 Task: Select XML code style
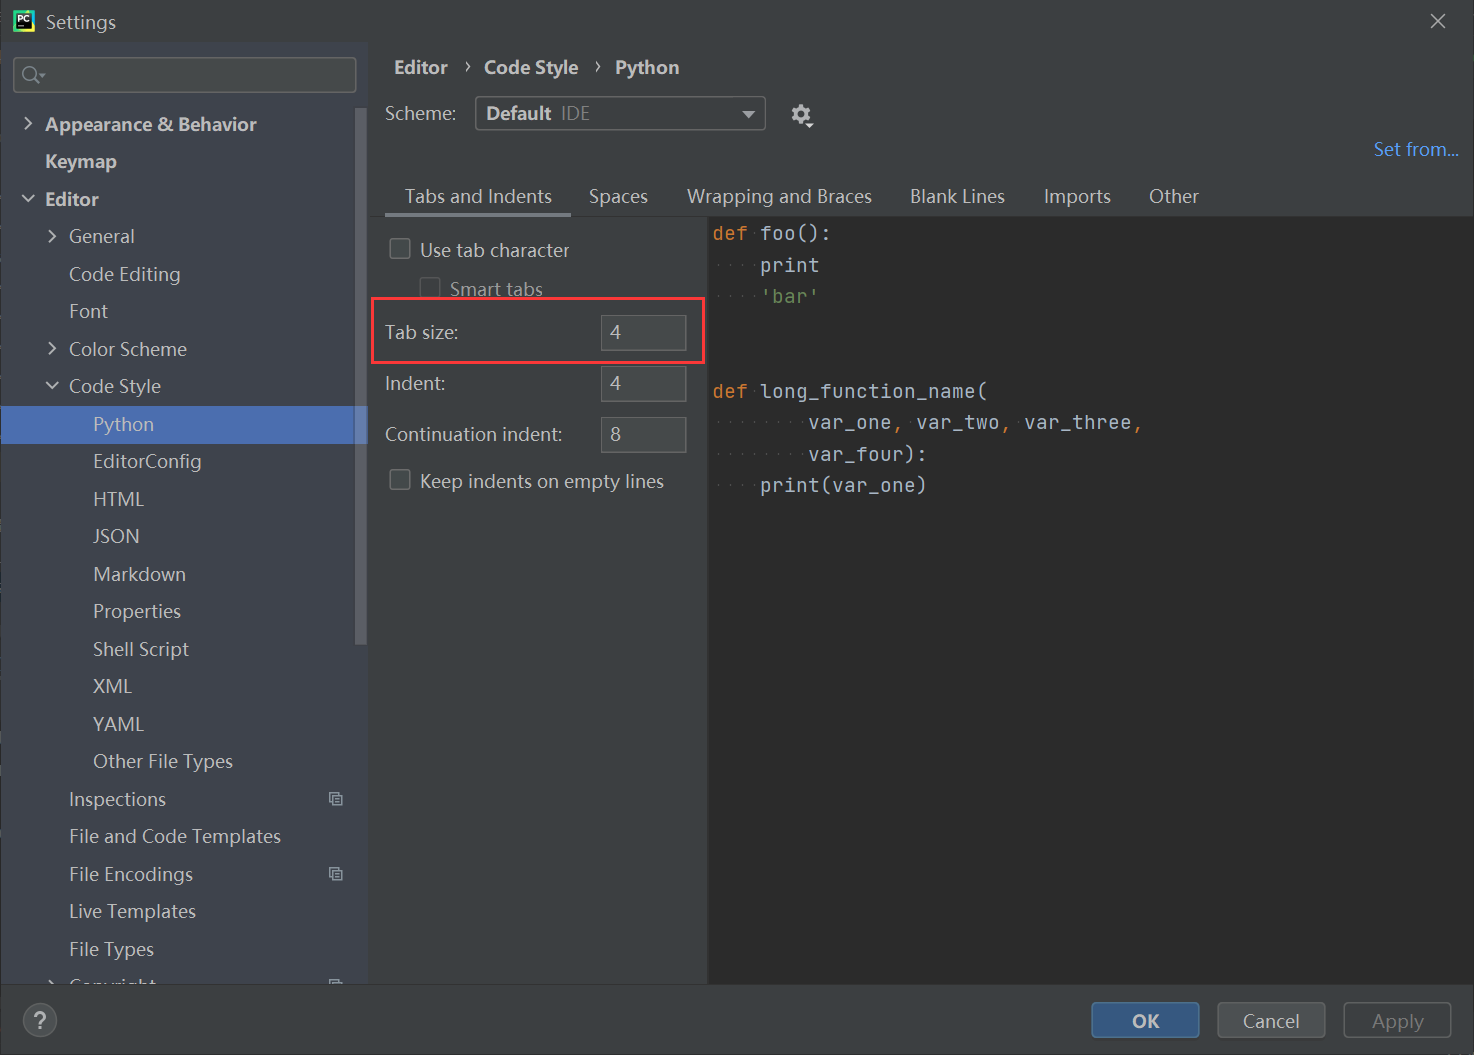point(112,686)
